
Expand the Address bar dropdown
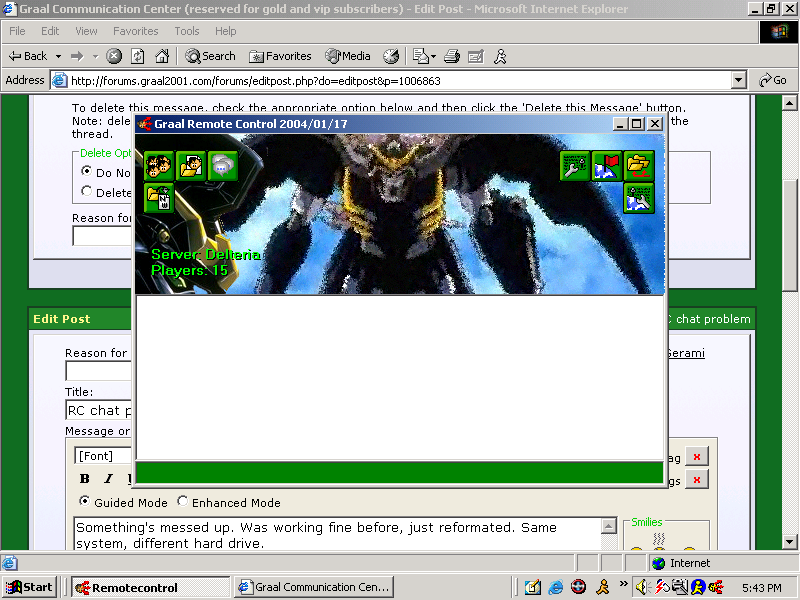click(x=738, y=80)
